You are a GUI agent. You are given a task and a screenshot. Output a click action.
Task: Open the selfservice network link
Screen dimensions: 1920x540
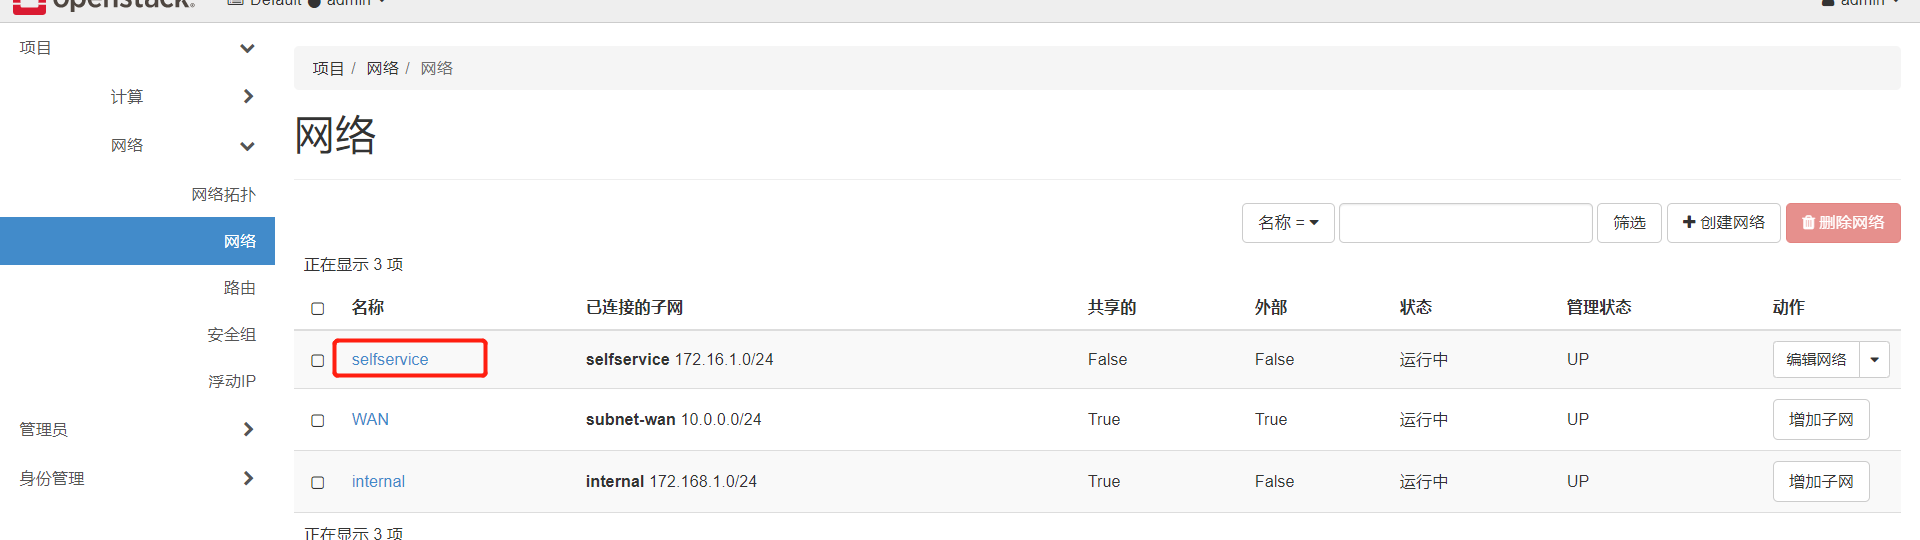(x=390, y=359)
